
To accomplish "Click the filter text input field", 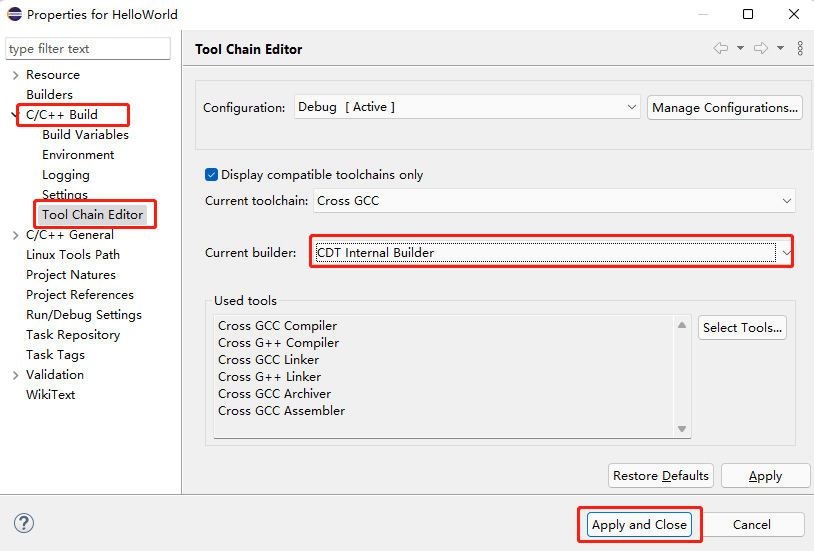I will coord(88,49).
